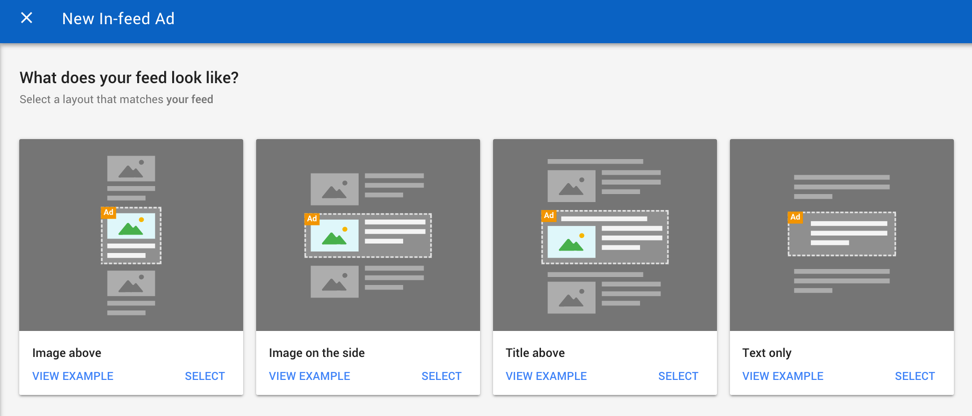Click the orange Ad badge in Image above preview

(108, 213)
